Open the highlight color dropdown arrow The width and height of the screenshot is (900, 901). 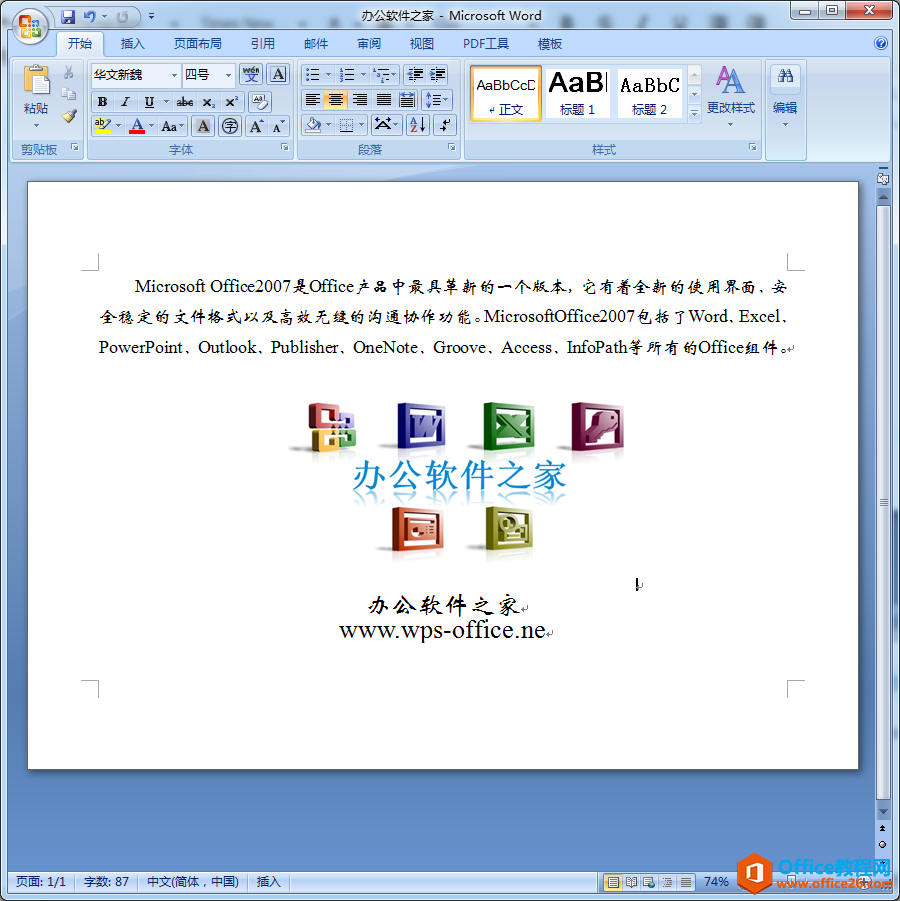coord(118,126)
